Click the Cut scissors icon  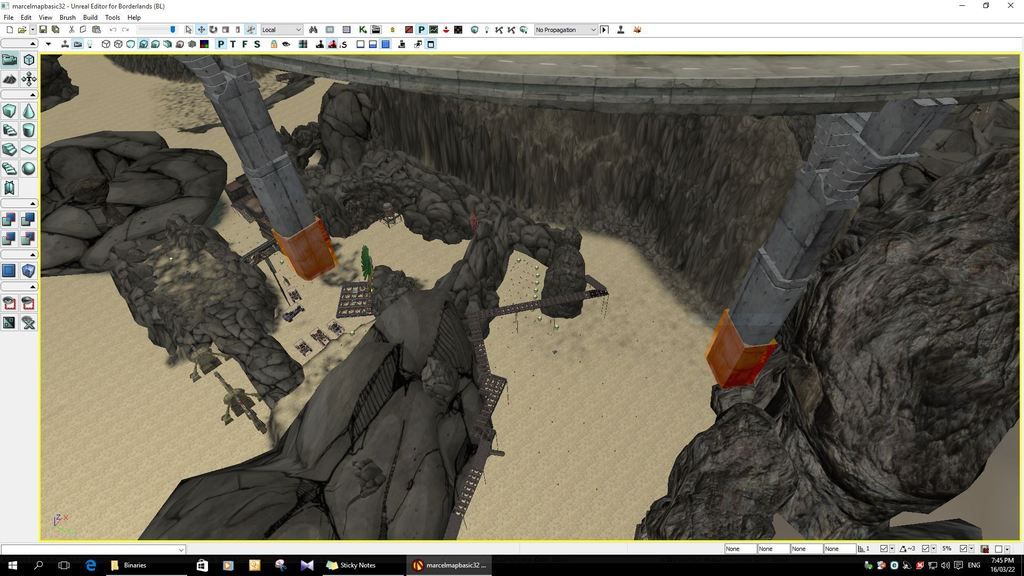[x=71, y=29]
